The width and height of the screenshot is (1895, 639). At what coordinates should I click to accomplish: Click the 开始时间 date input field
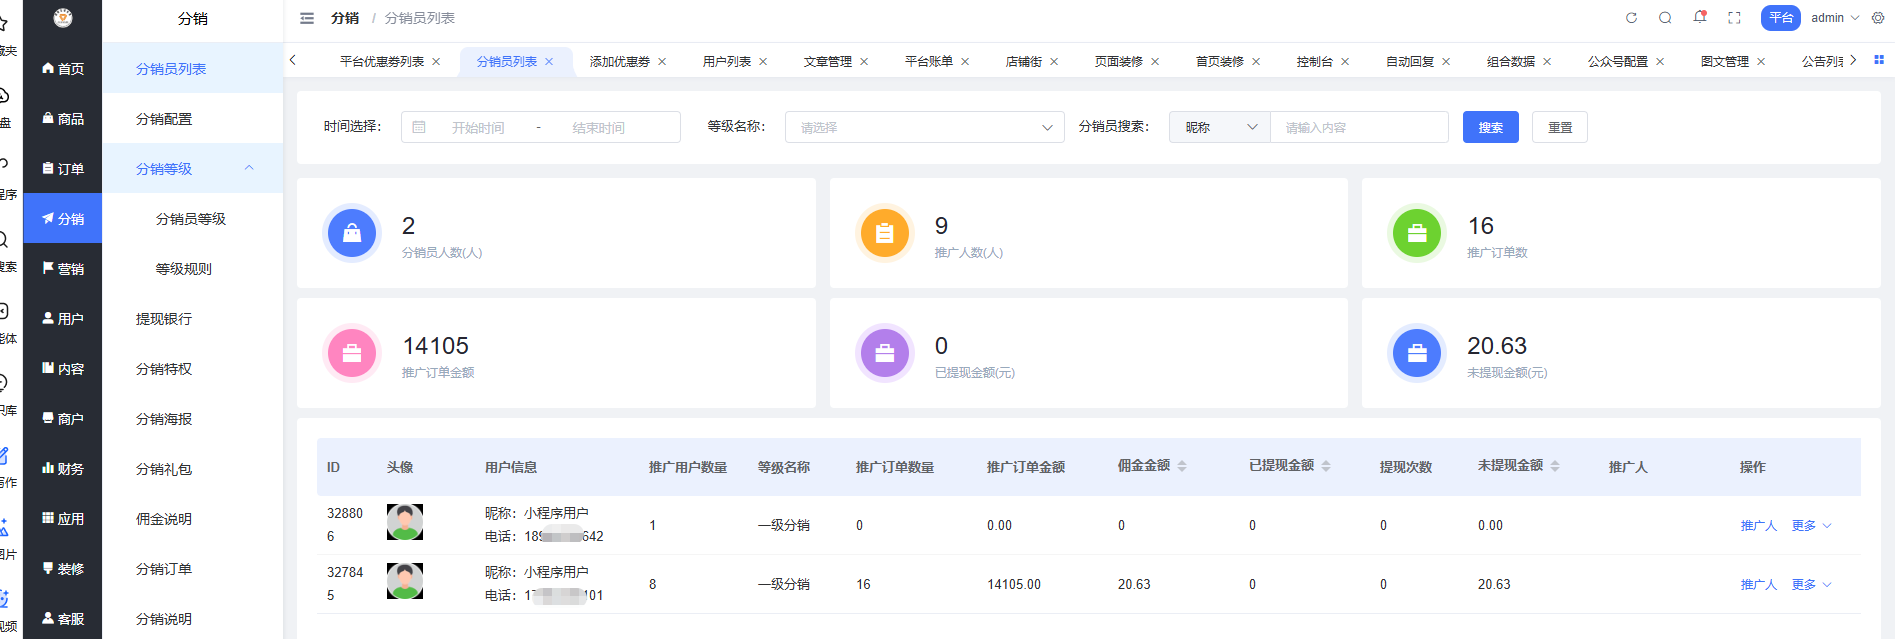click(478, 128)
